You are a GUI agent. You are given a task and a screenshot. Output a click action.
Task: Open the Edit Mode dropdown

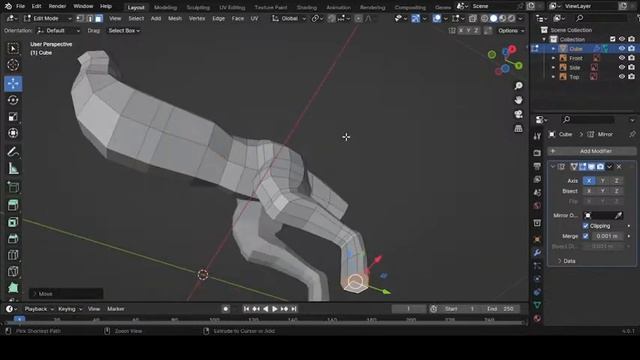48,18
